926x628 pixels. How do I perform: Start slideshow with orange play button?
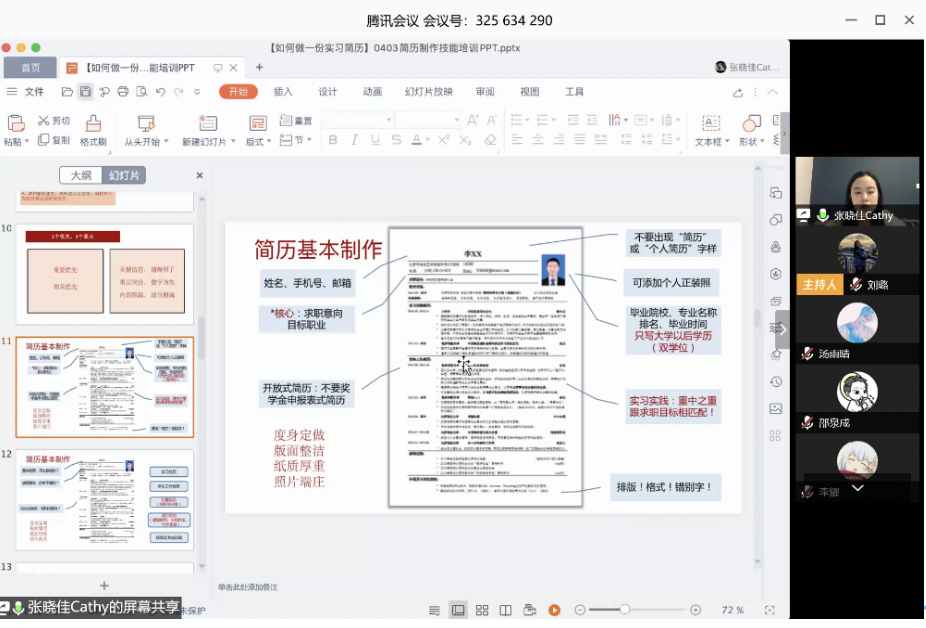click(x=554, y=610)
